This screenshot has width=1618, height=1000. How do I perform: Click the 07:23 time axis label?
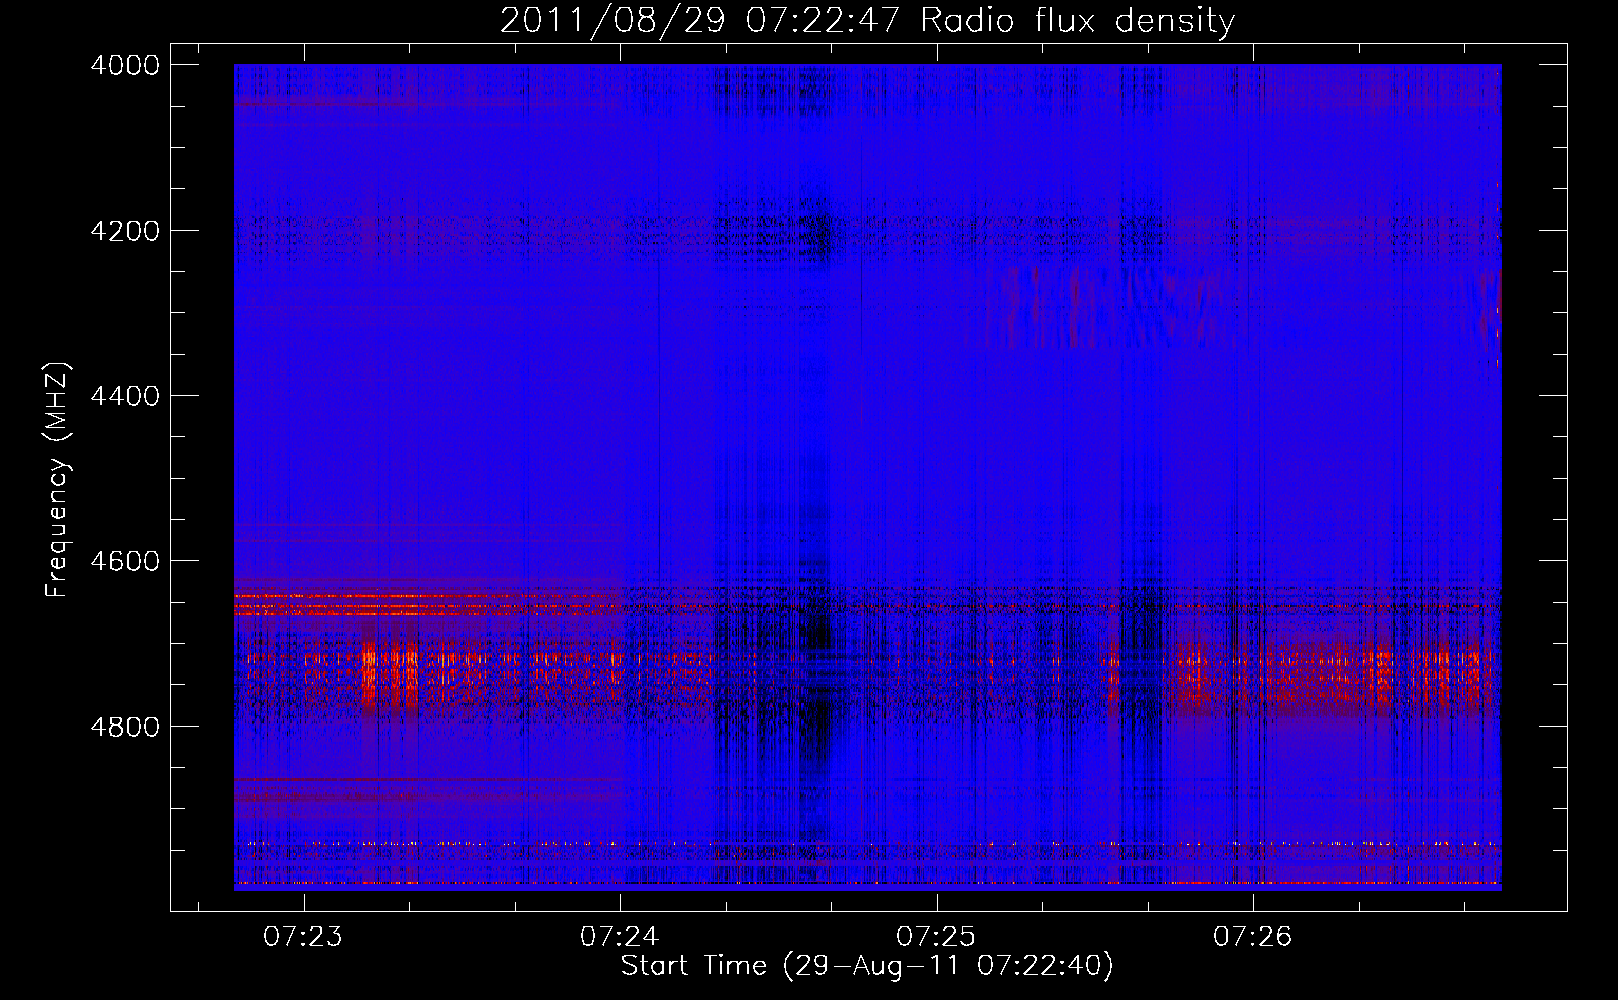pos(303,937)
